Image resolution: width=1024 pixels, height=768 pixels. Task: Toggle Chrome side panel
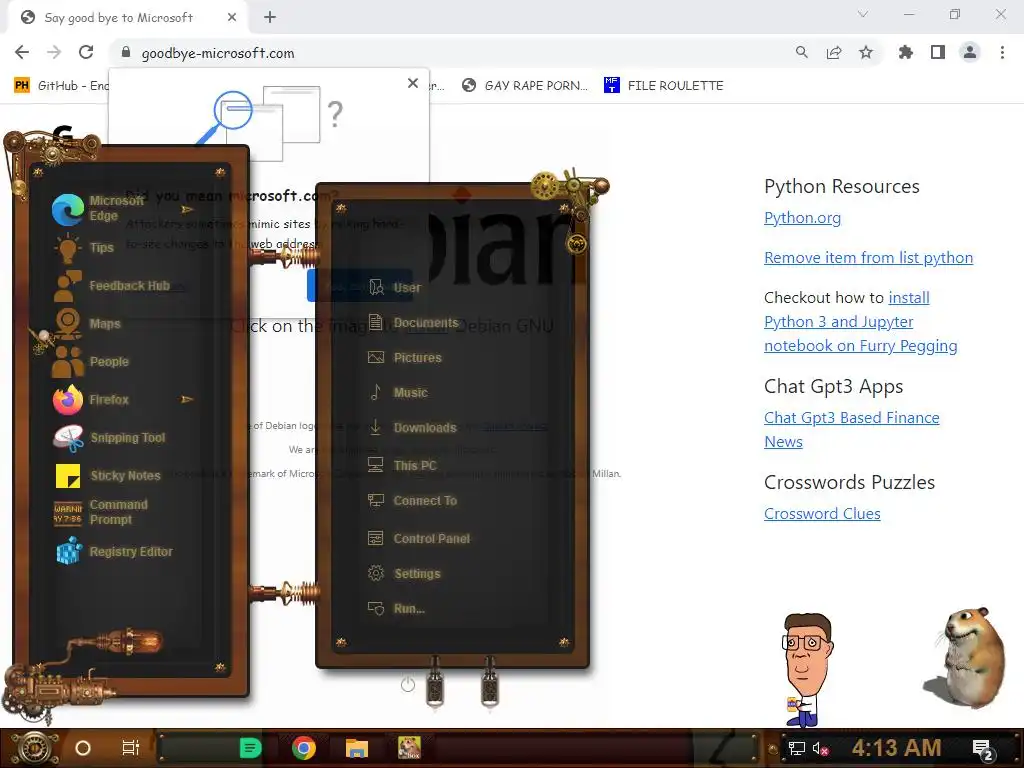(x=938, y=53)
